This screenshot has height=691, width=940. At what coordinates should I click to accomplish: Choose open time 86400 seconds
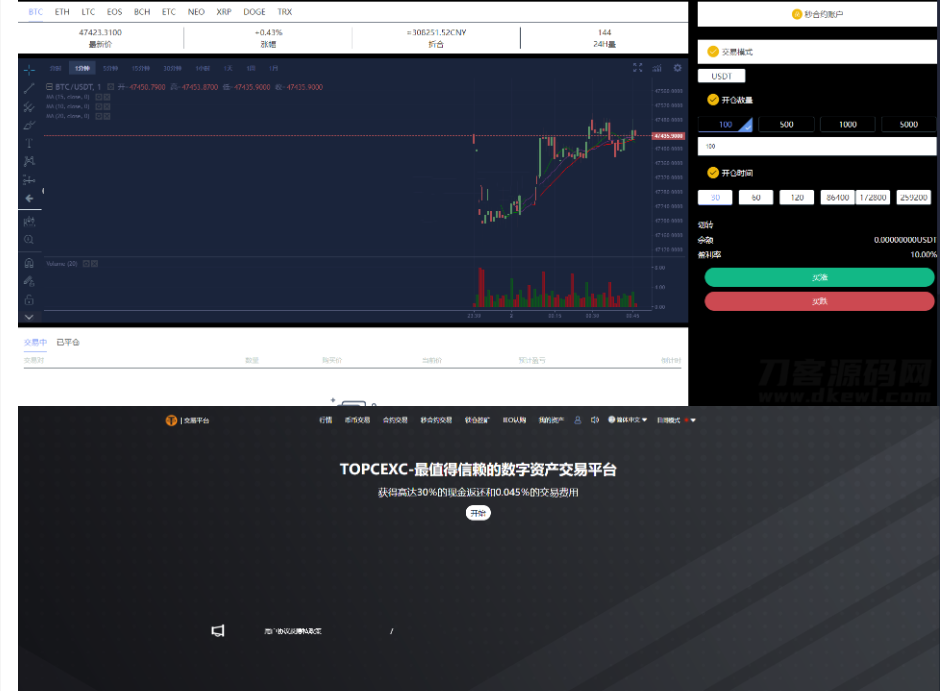(837, 198)
